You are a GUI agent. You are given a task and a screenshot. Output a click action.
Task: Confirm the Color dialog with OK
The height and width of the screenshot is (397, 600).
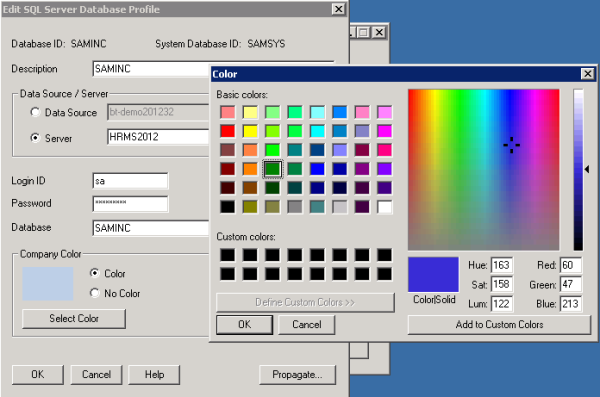245,325
